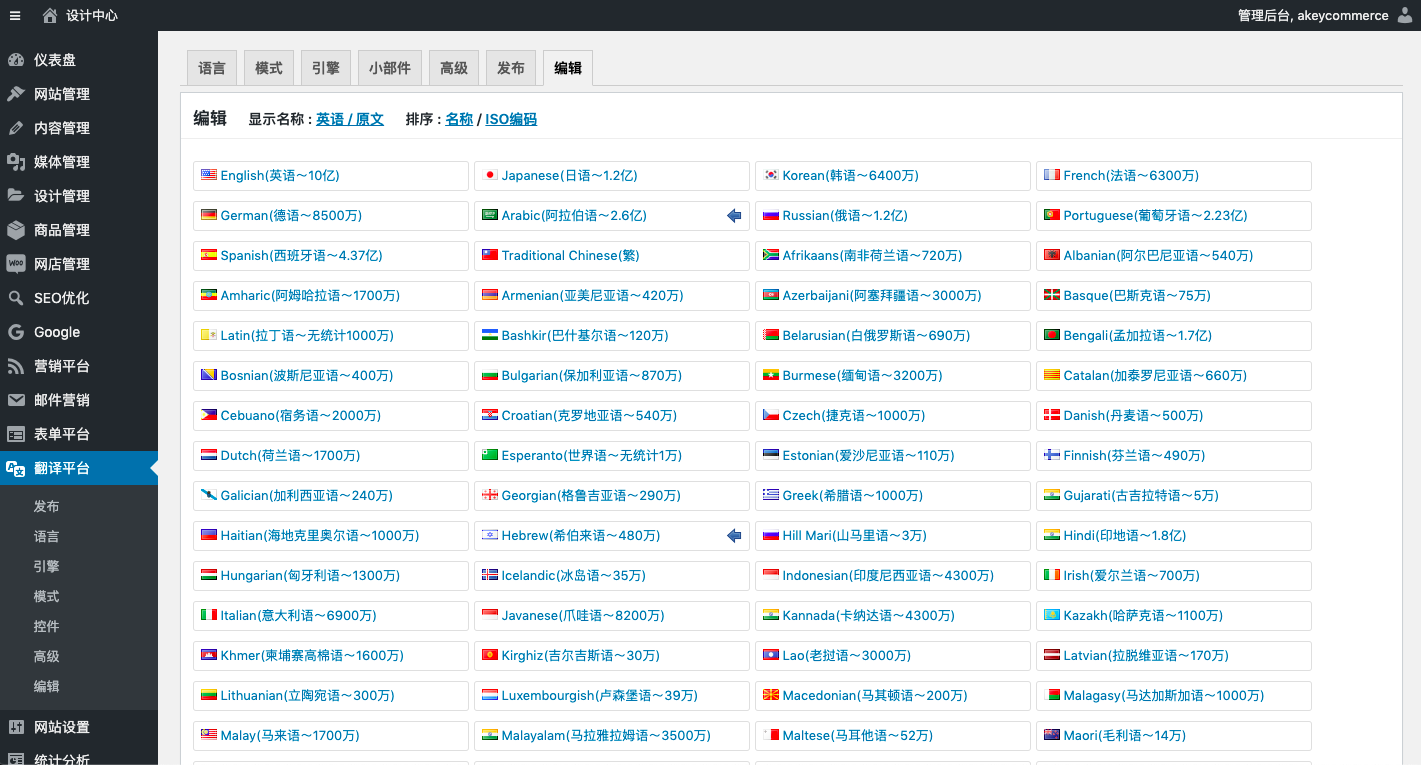Click the user avatar icon at top right
1421x765 pixels.
pyautogui.click(x=1405, y=15)
